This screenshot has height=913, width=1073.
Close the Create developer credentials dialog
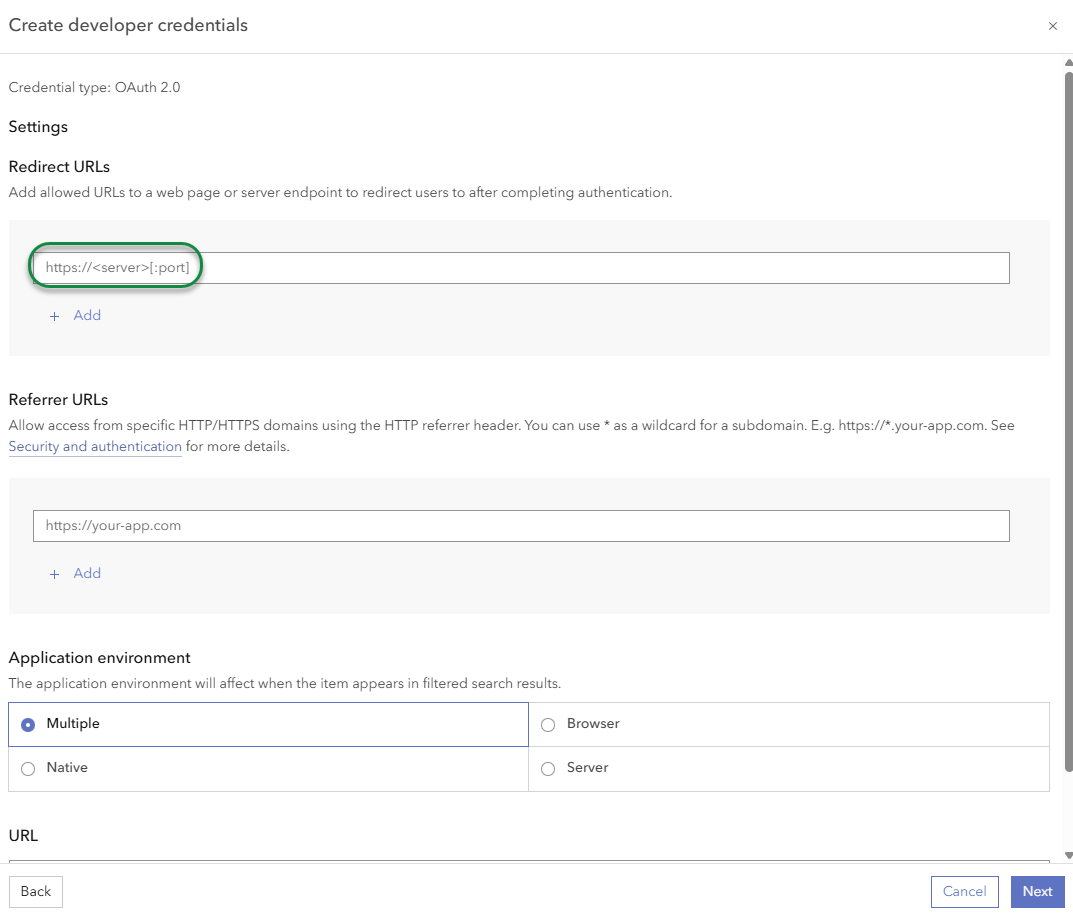(1052, 26)
